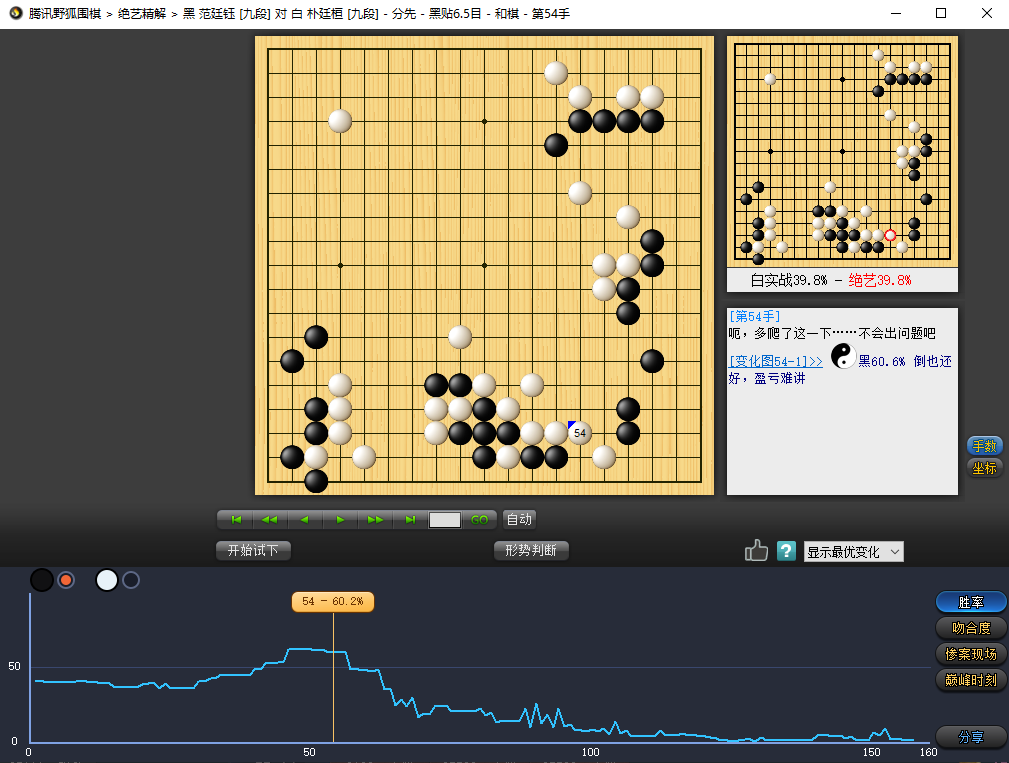Jump to the last move
The width and height of the screenshot is (1009, 763).
coord(410,520)
